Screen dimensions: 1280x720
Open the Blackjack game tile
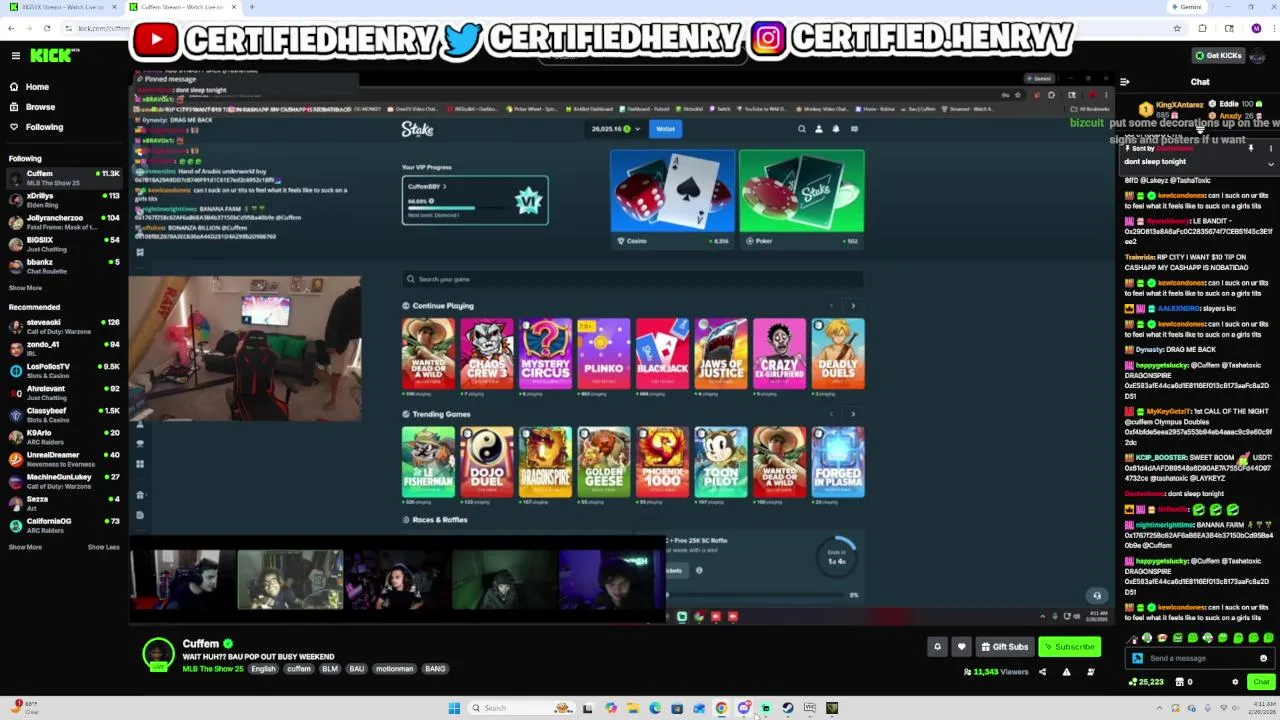pyautogui.click(x=662, y=354)
